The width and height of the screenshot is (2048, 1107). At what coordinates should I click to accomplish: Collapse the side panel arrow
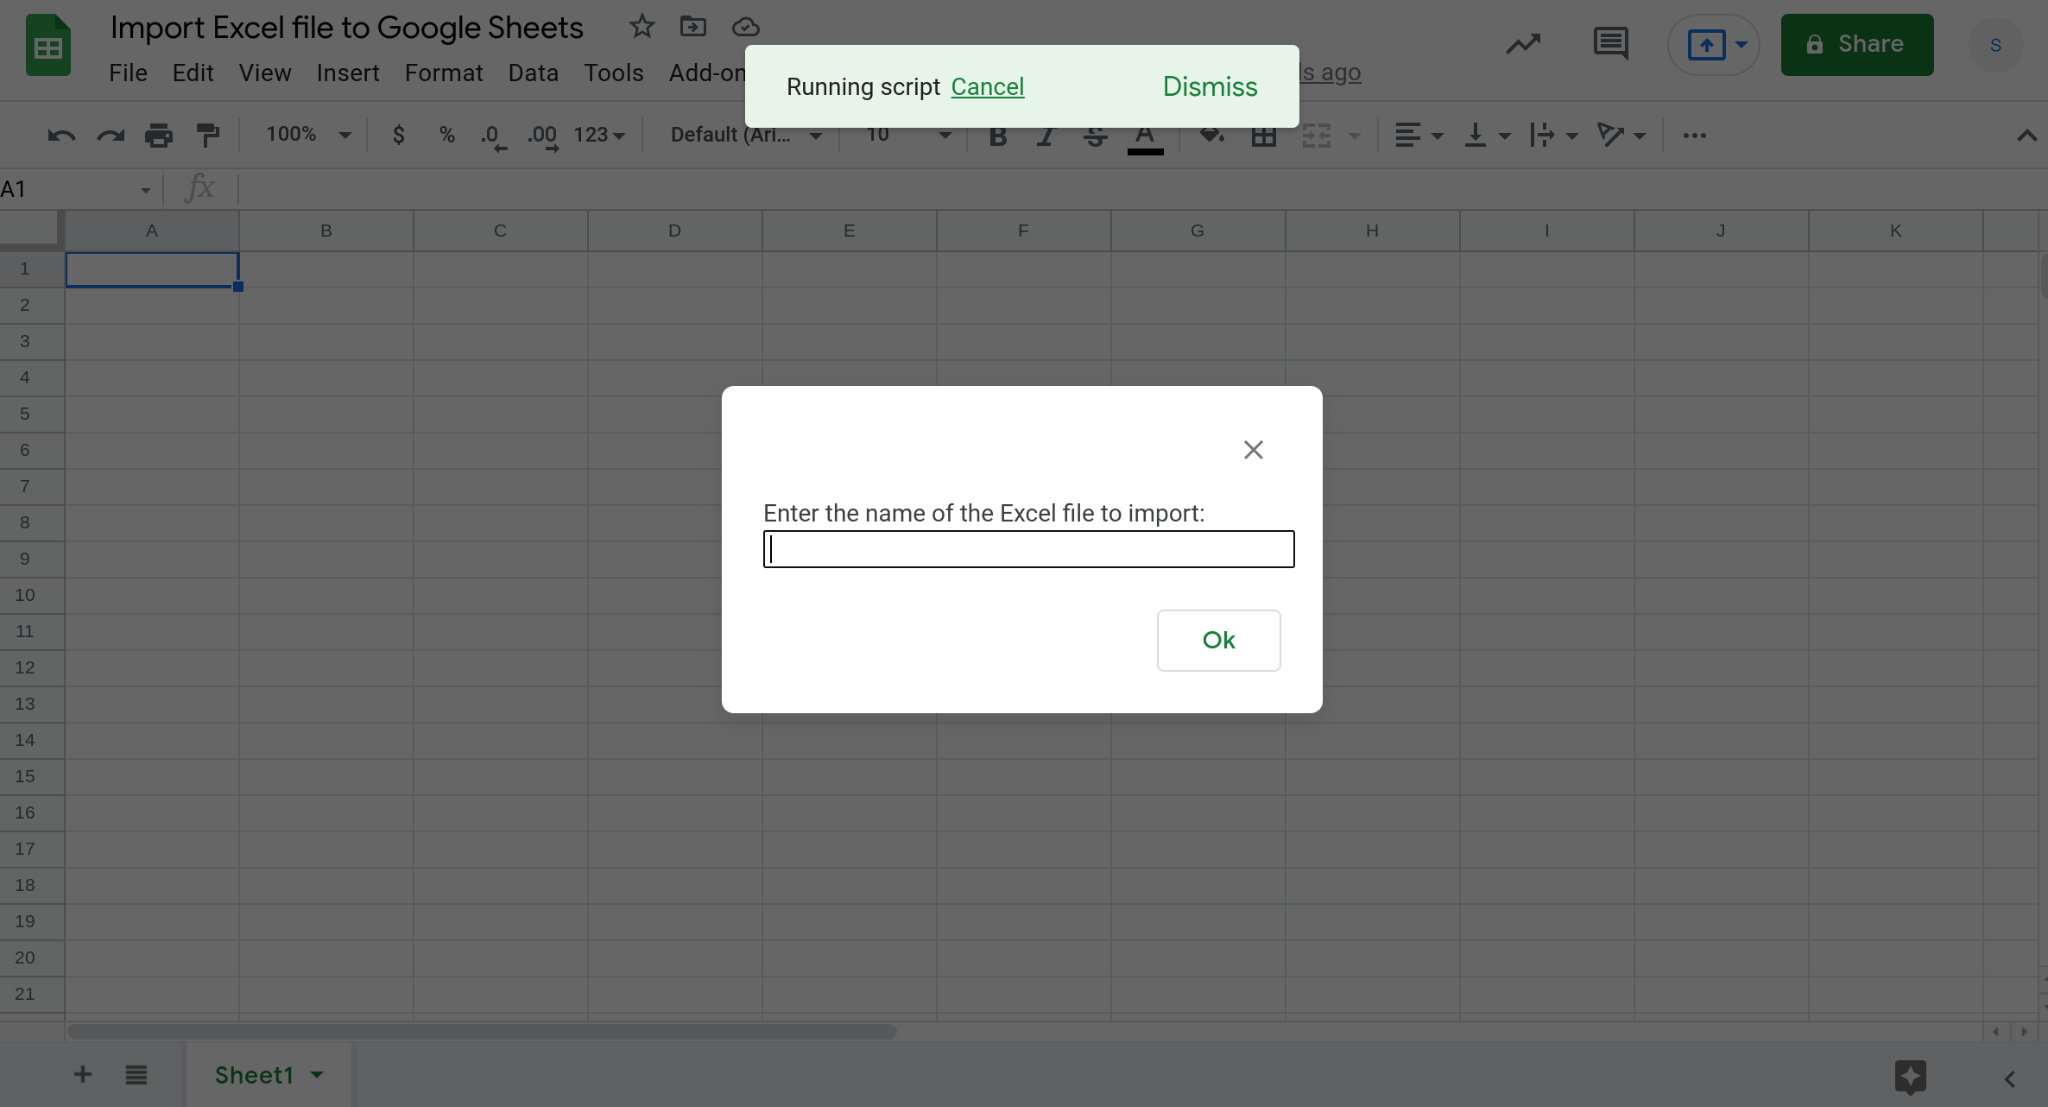[x=2010, y=1079]
